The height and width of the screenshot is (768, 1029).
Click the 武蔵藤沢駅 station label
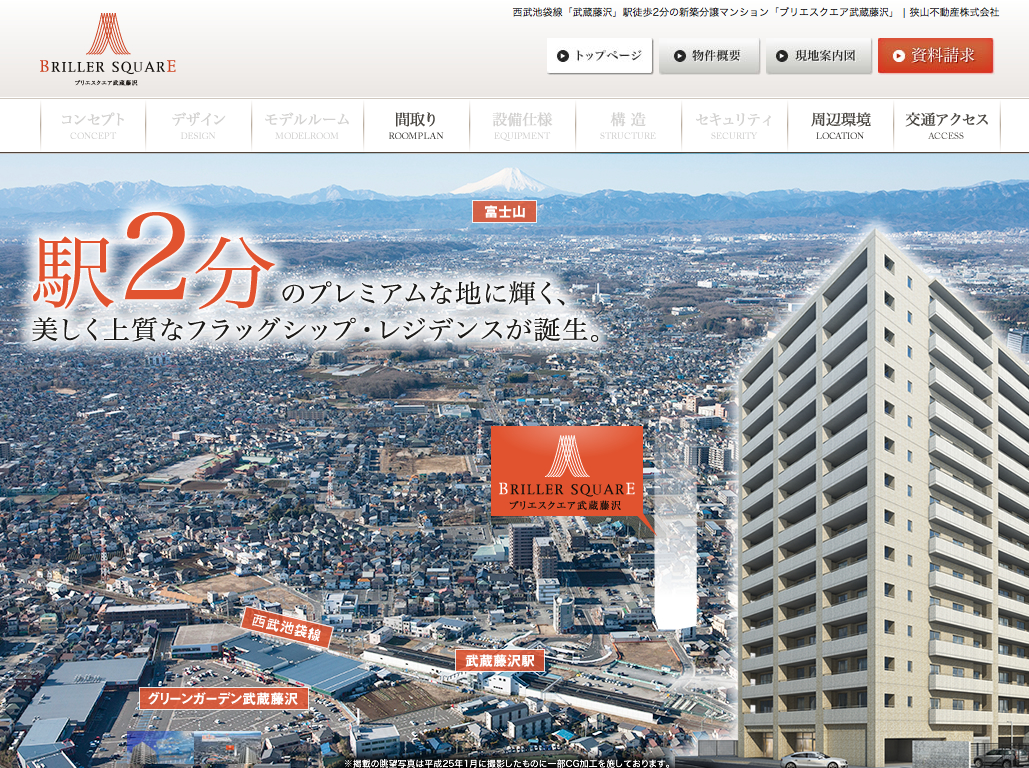(500, 661)
